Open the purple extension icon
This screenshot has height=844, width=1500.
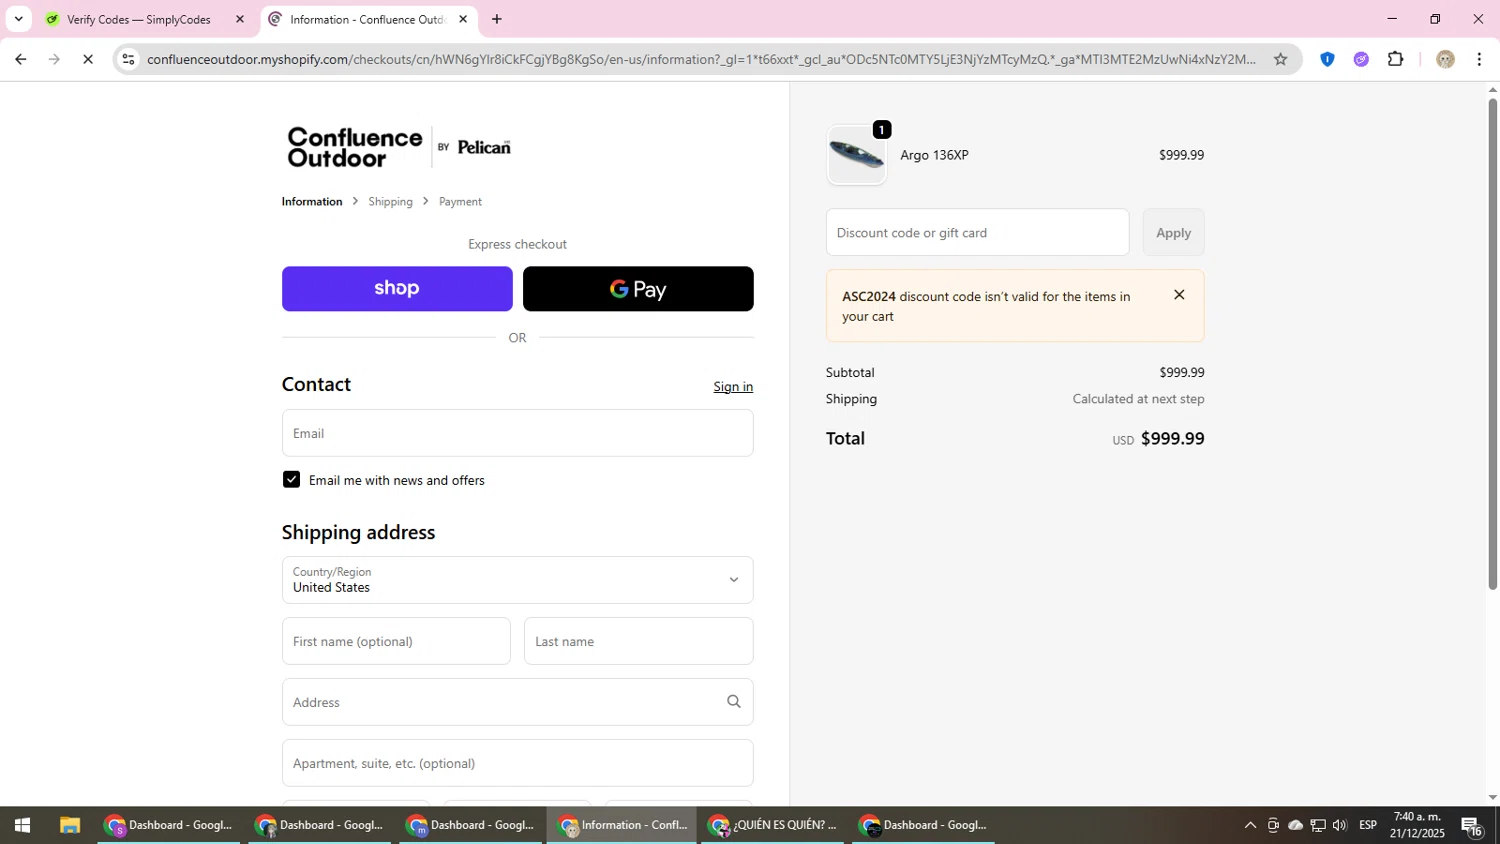pos(1361,59)
